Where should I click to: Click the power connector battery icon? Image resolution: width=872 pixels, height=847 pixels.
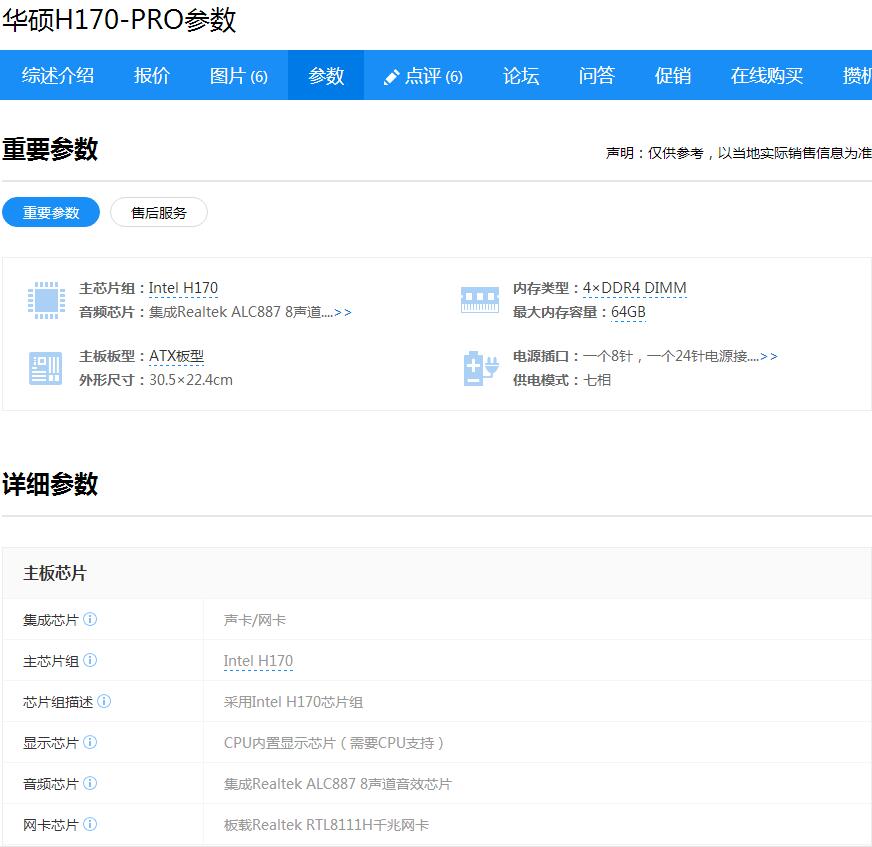point(480,368)
